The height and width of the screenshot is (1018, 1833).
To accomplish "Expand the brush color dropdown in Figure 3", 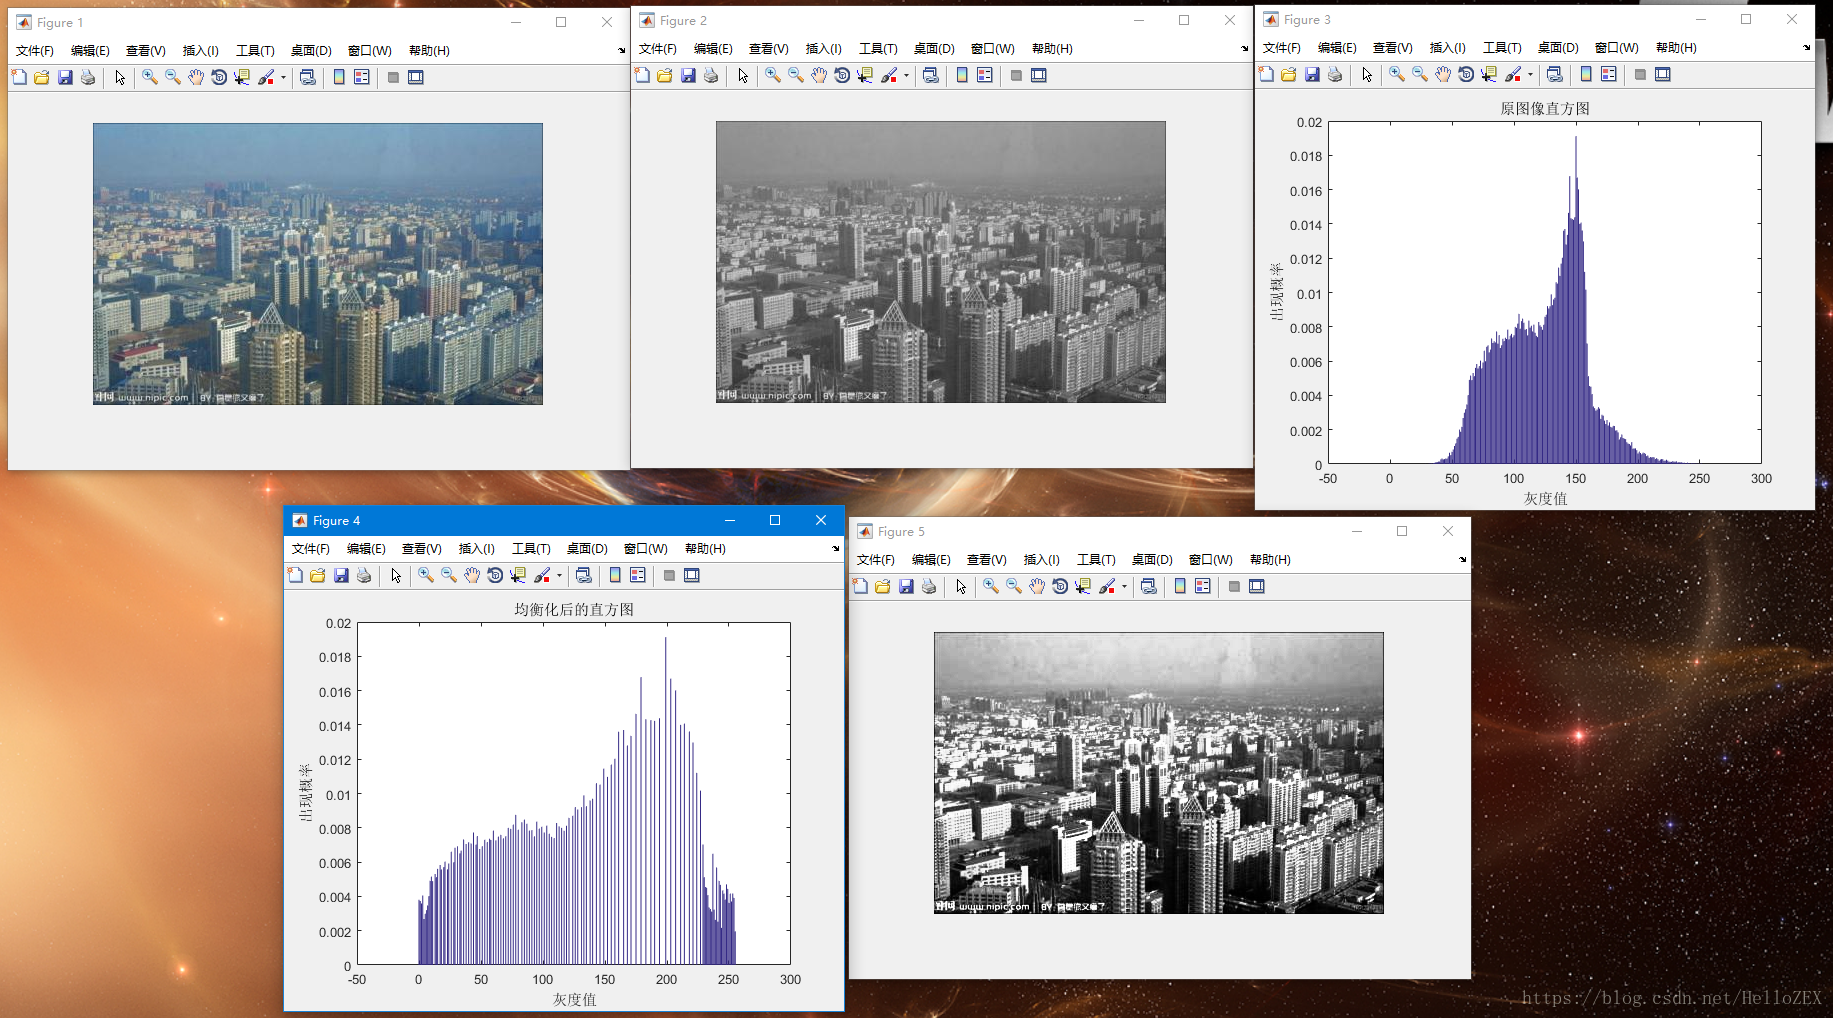I will (x=1530, y=74).
